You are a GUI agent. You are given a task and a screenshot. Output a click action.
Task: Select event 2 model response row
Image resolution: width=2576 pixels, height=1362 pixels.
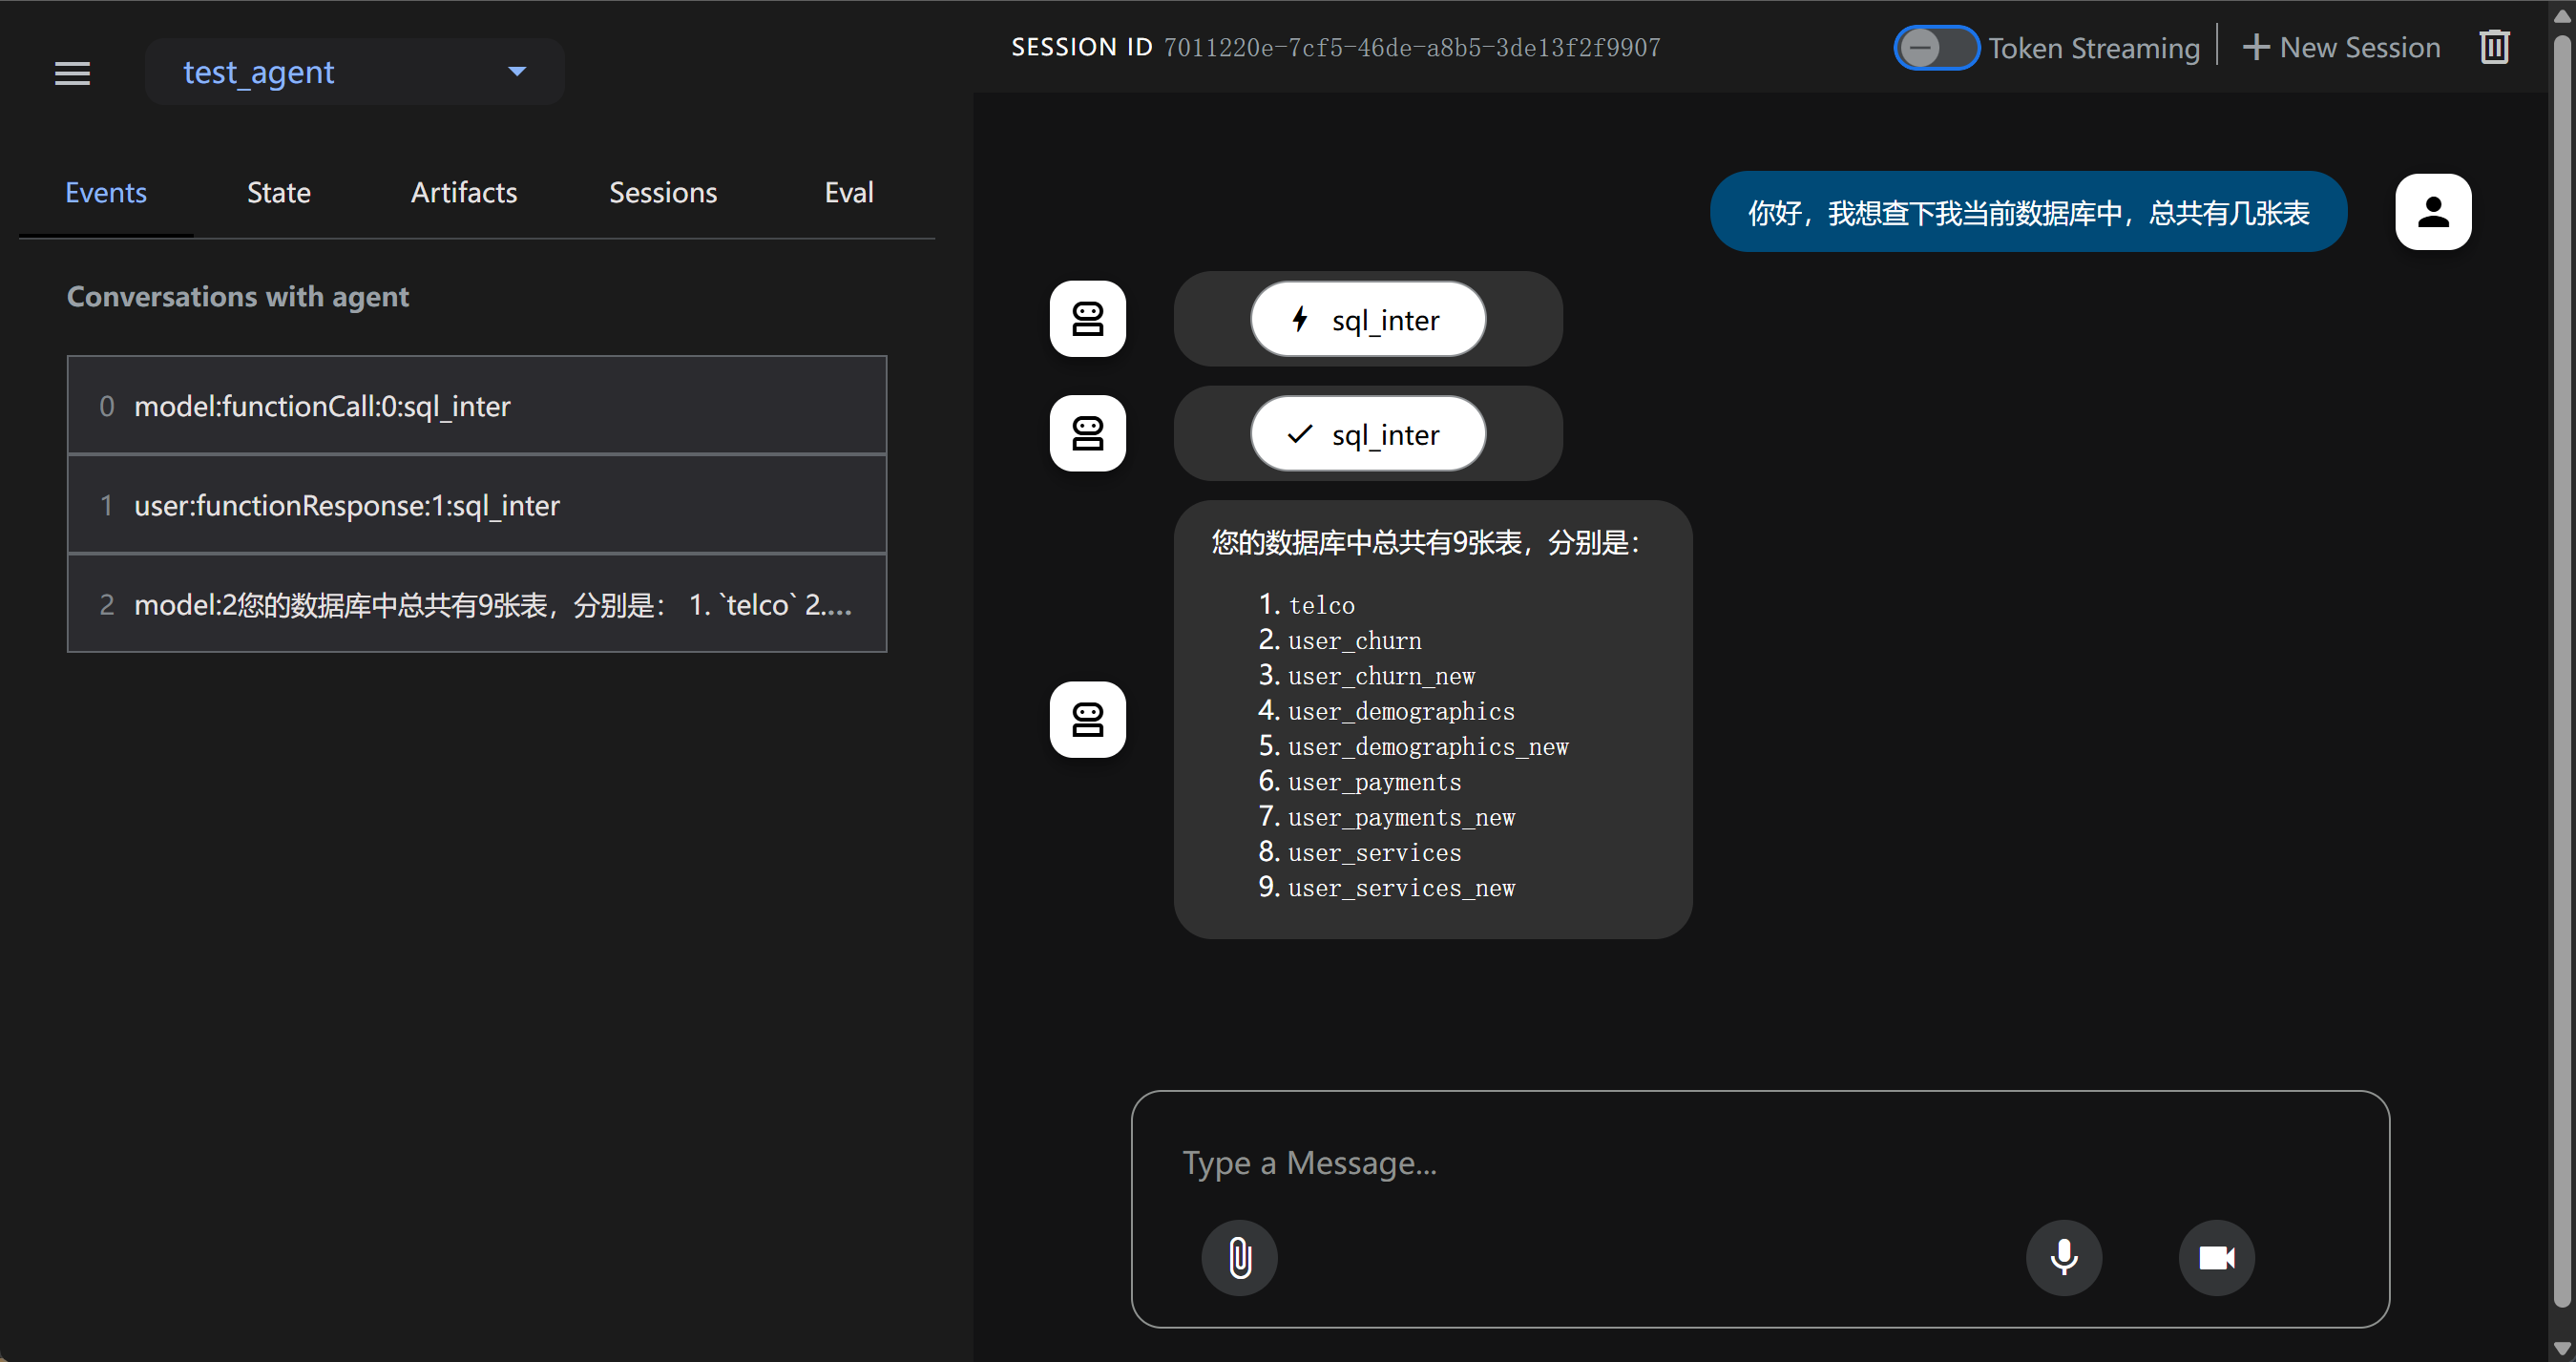tap(477, 604)
